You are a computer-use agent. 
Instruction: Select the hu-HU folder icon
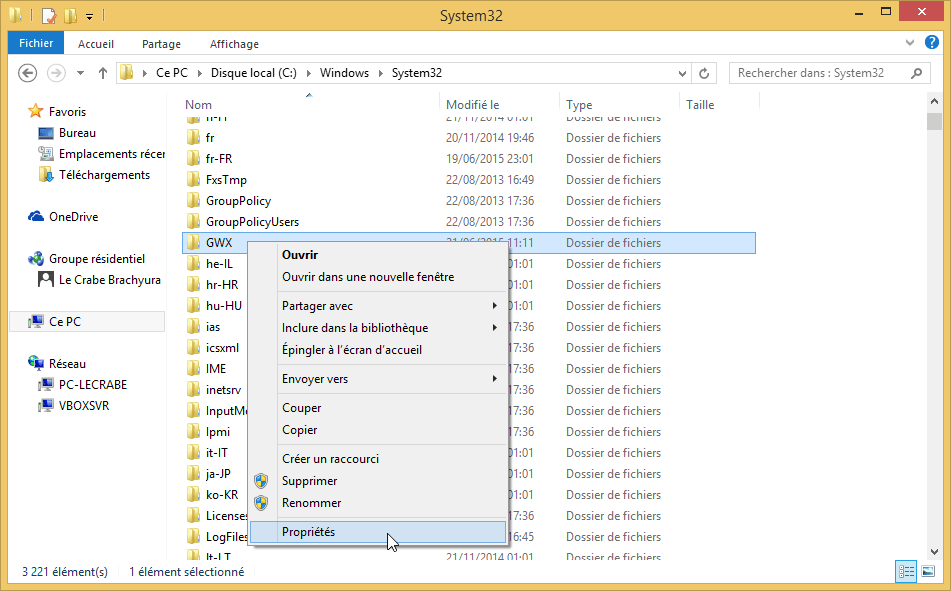click(x=193, y=306)
